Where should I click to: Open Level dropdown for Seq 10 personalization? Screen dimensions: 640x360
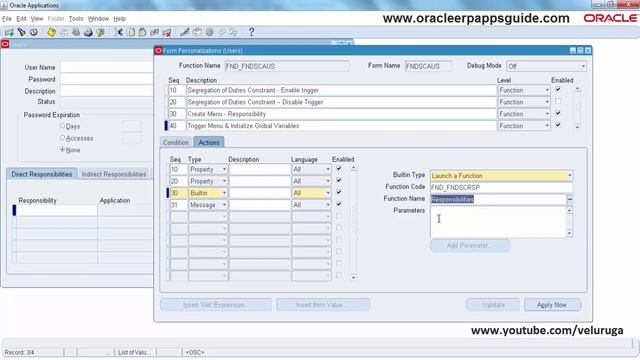coord(547,90)
